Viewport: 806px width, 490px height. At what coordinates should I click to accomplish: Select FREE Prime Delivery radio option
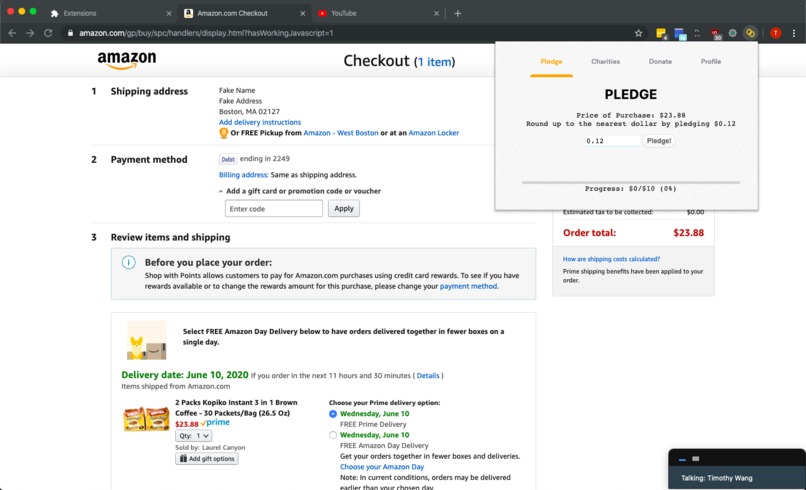(333, 414)
